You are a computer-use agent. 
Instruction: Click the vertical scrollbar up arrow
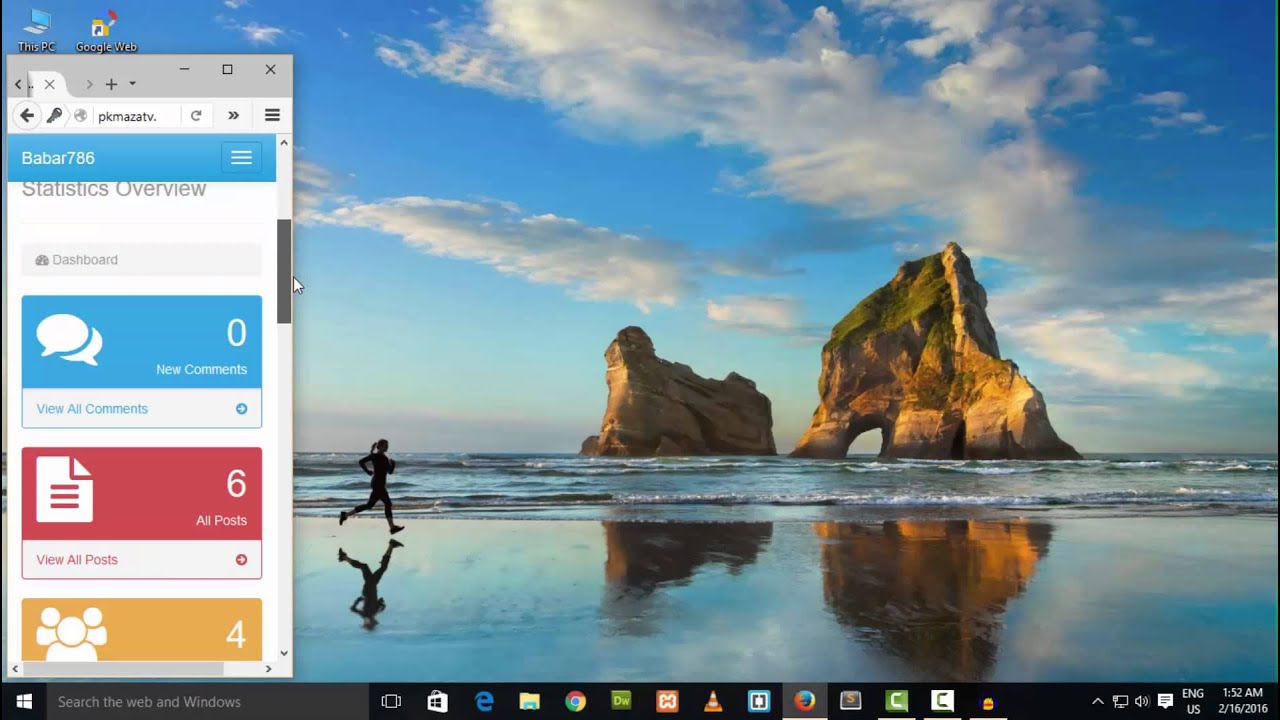(x=284, y=143)
